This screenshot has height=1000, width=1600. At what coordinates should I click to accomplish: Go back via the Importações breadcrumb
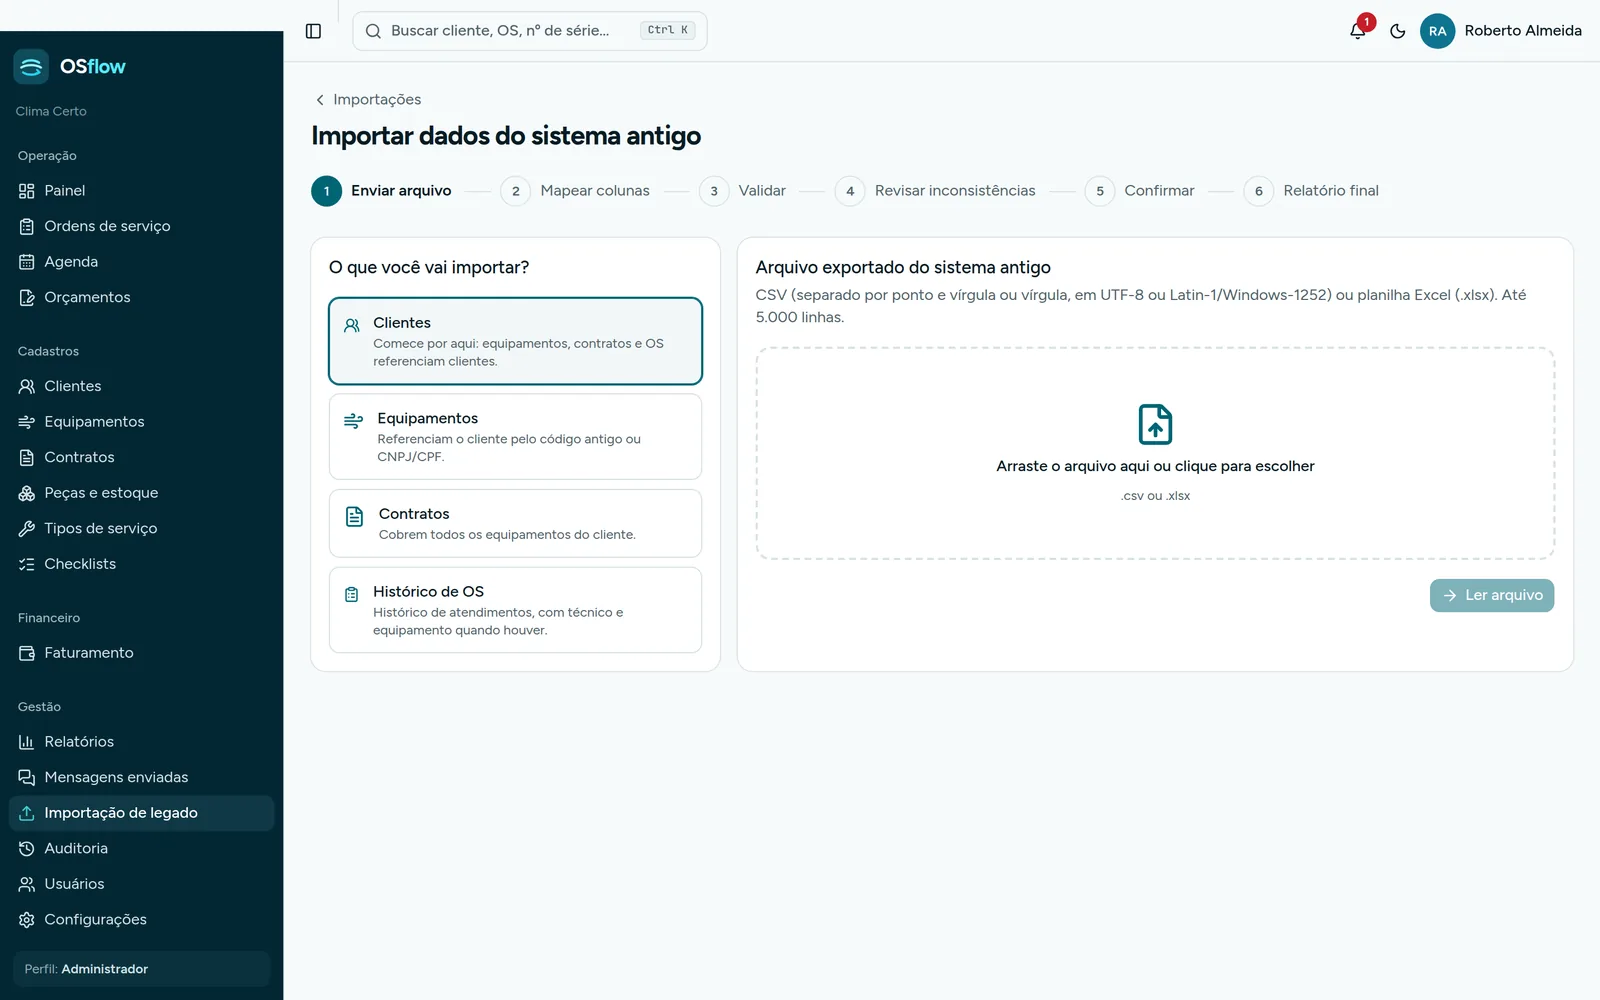[367, 100]
